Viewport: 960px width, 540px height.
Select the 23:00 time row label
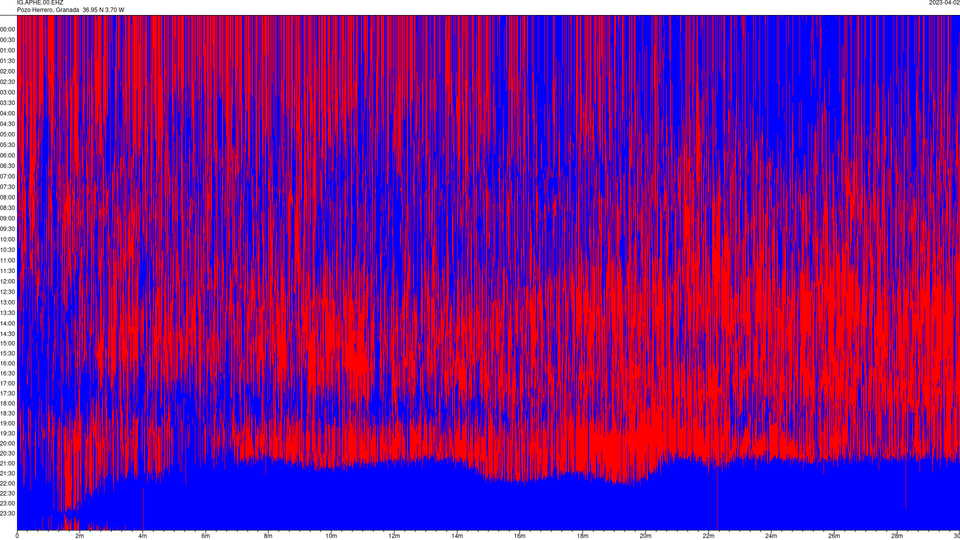[7, 503]
